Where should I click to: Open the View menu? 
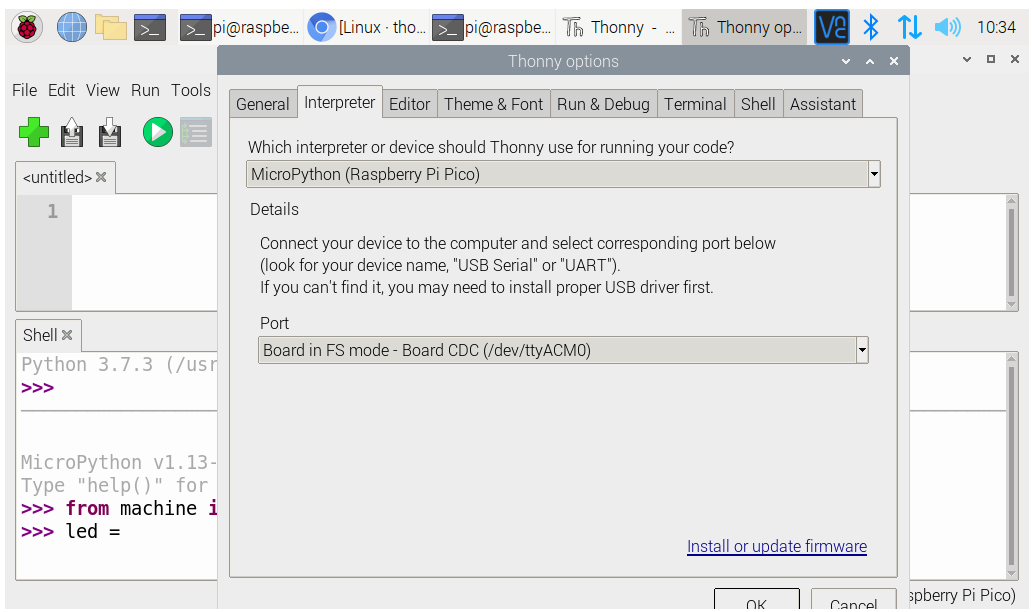click(103, 90)
